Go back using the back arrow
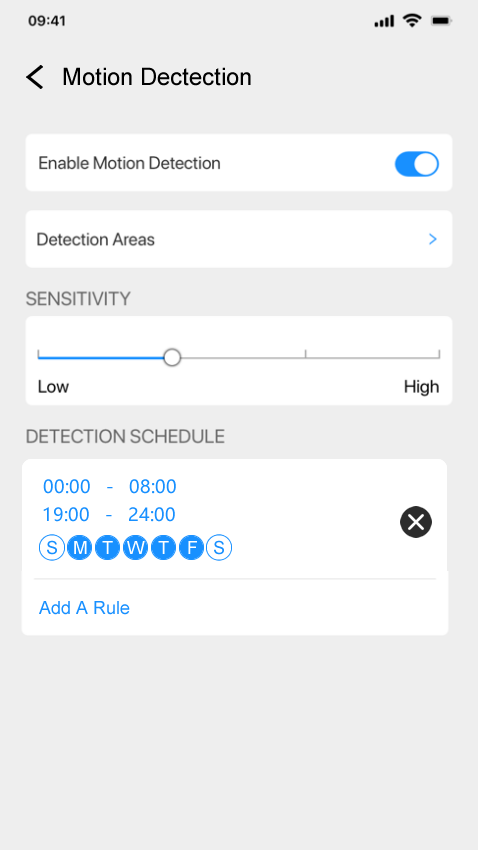Screen dimensions: 478x850 [x=35, y=77]
